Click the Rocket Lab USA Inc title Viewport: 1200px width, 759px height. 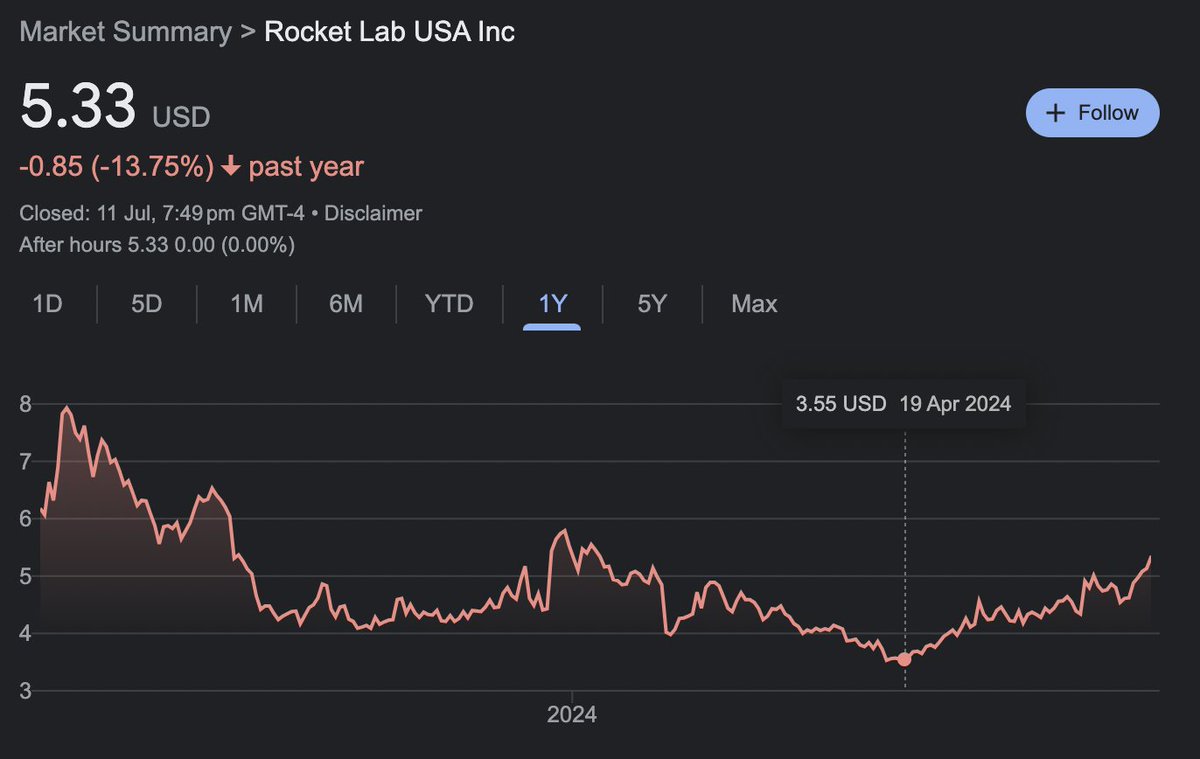coord(388,31)
